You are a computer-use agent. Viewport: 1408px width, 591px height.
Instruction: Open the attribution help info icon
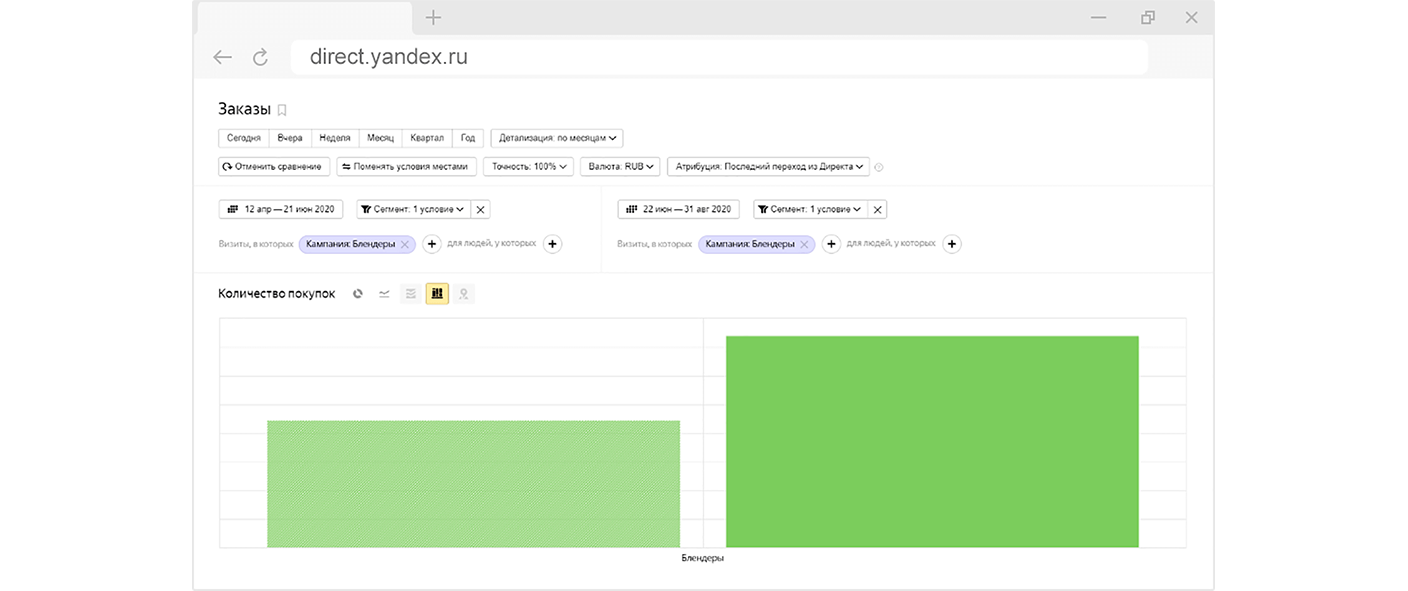tap(879, 167)
